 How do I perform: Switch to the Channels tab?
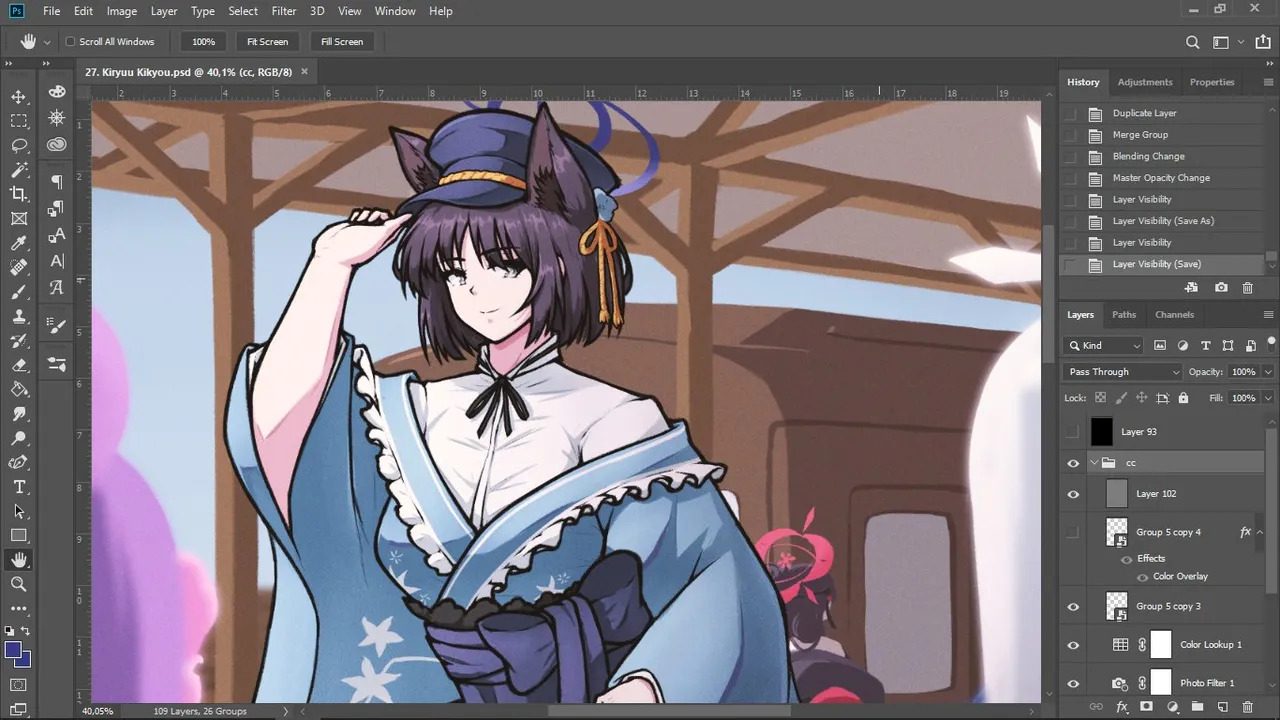click(x=1174, y=315)
